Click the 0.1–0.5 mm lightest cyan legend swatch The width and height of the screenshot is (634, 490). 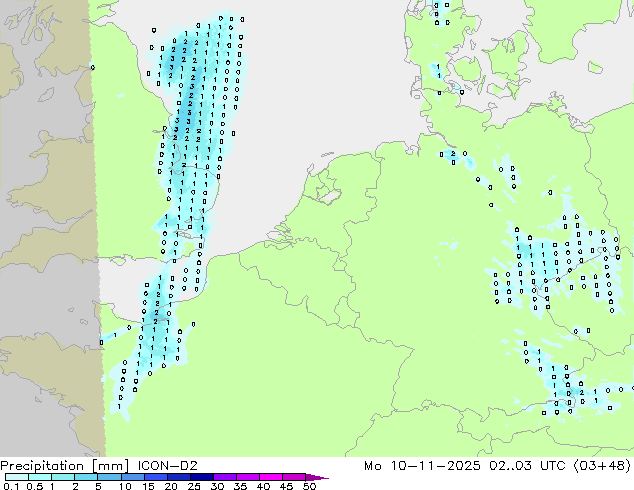(x=17, y=477)
